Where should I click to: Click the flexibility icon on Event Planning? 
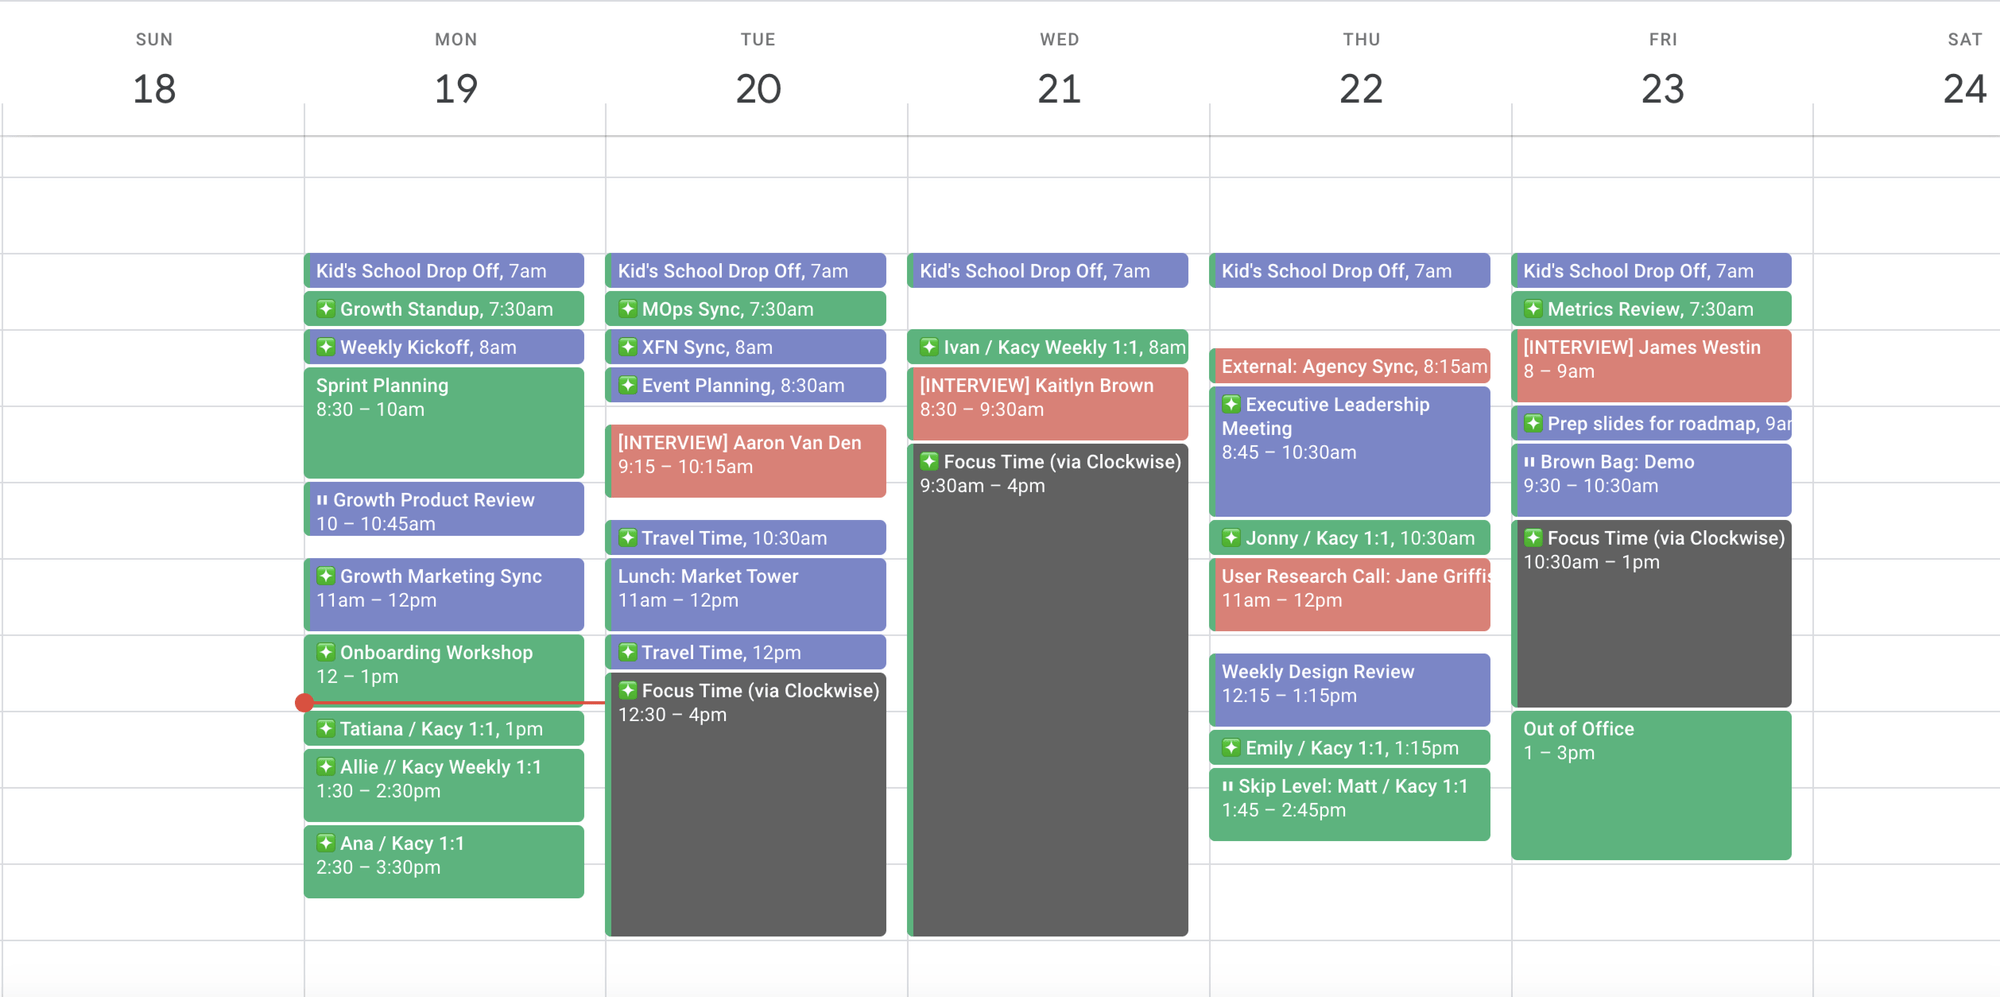[x=629, y=385]
